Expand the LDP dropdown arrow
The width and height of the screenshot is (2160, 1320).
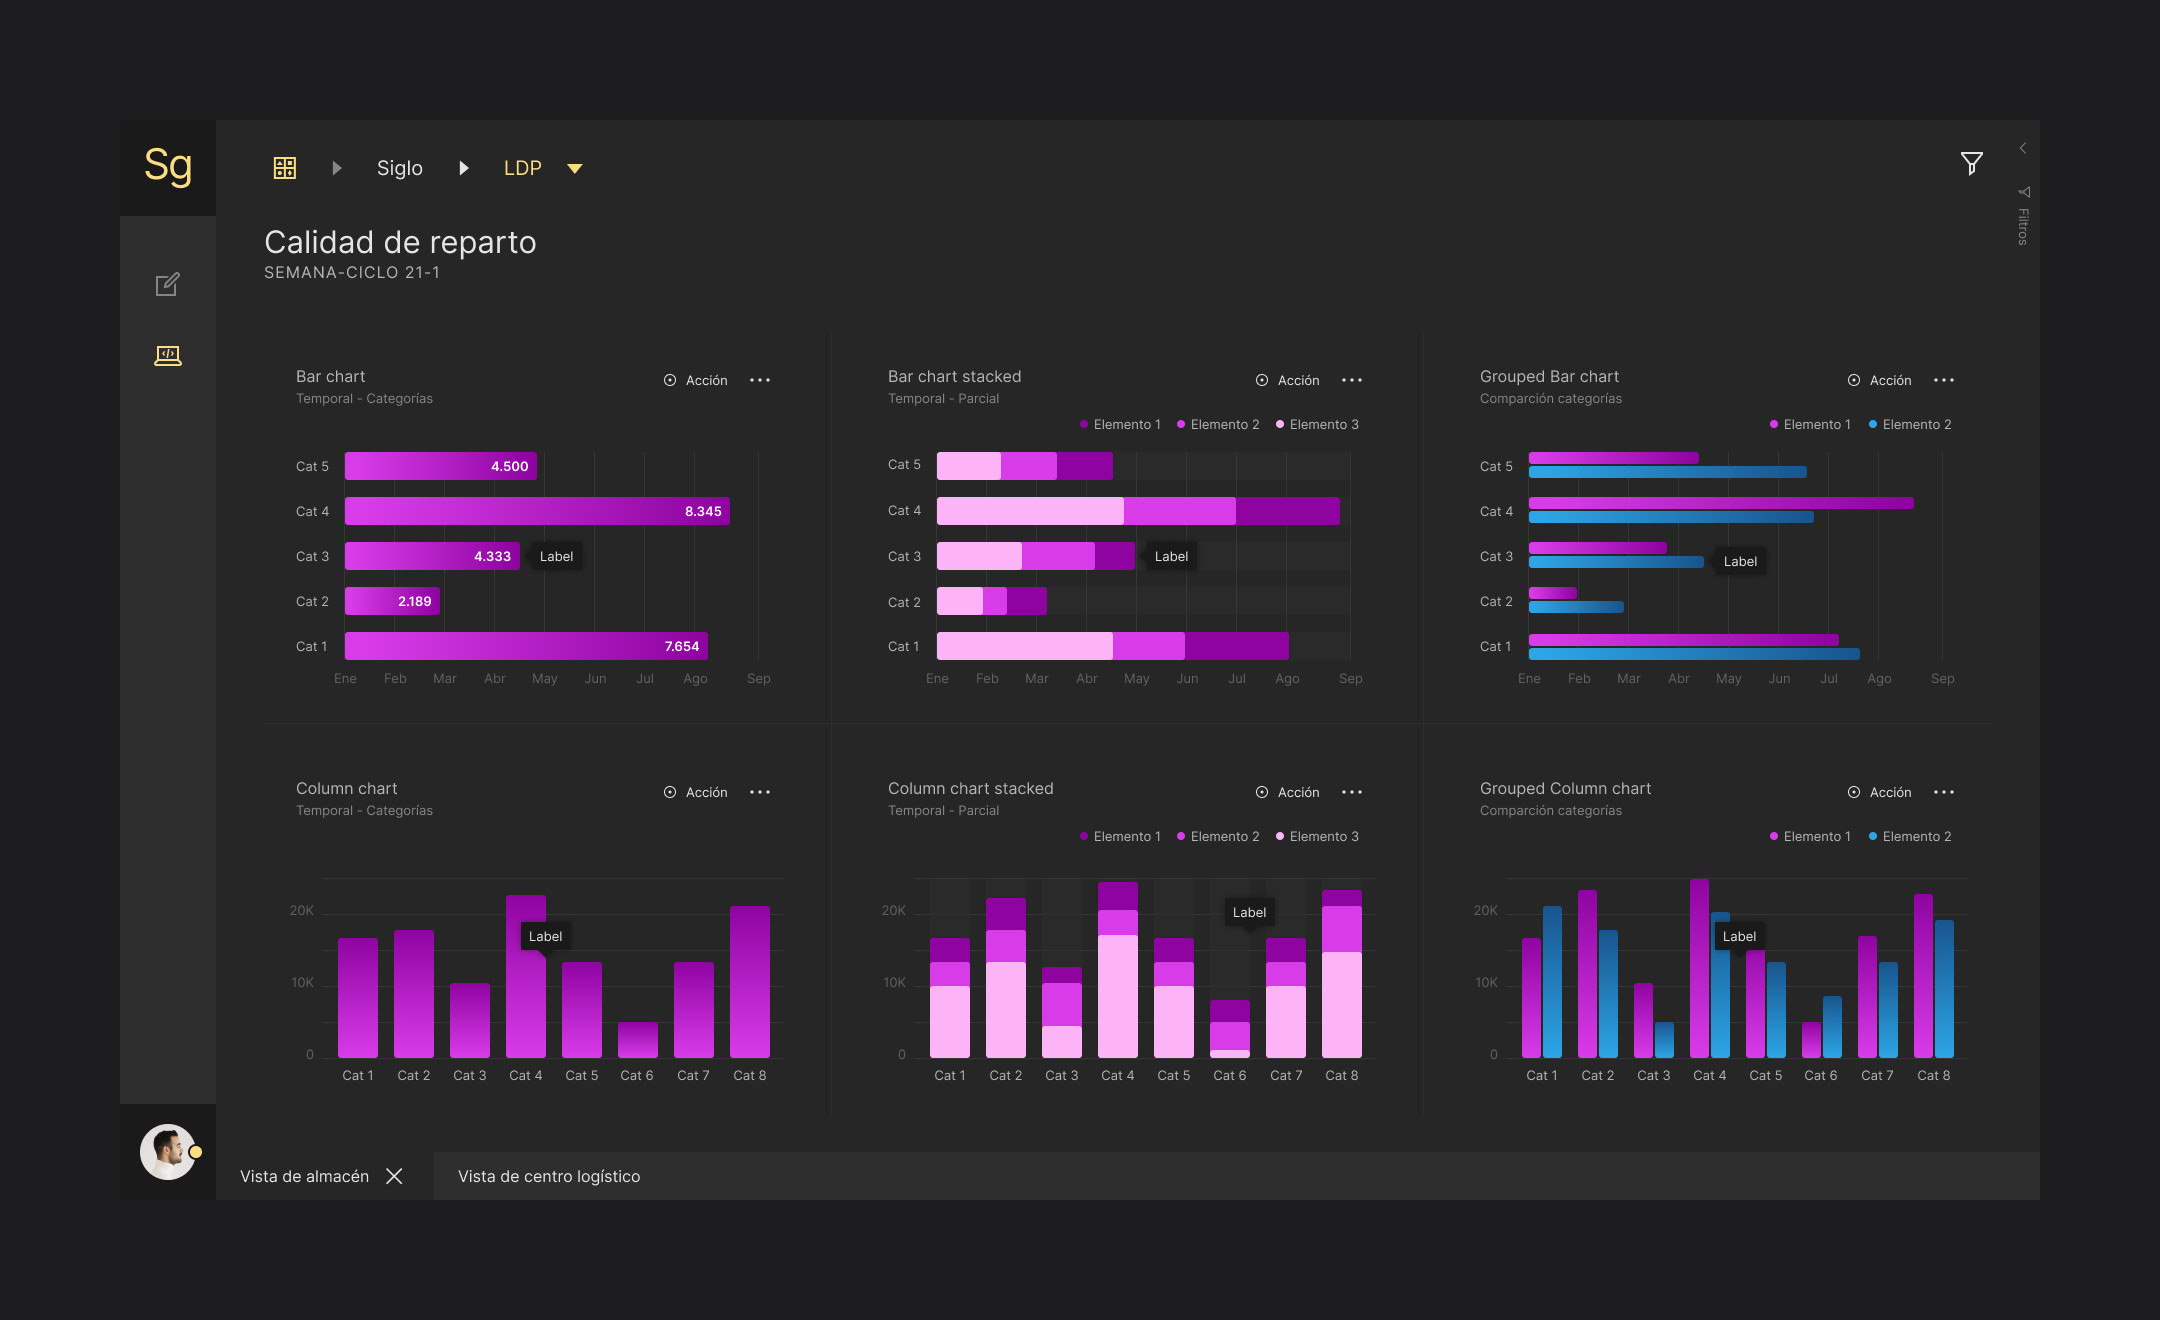click(575, 168)
